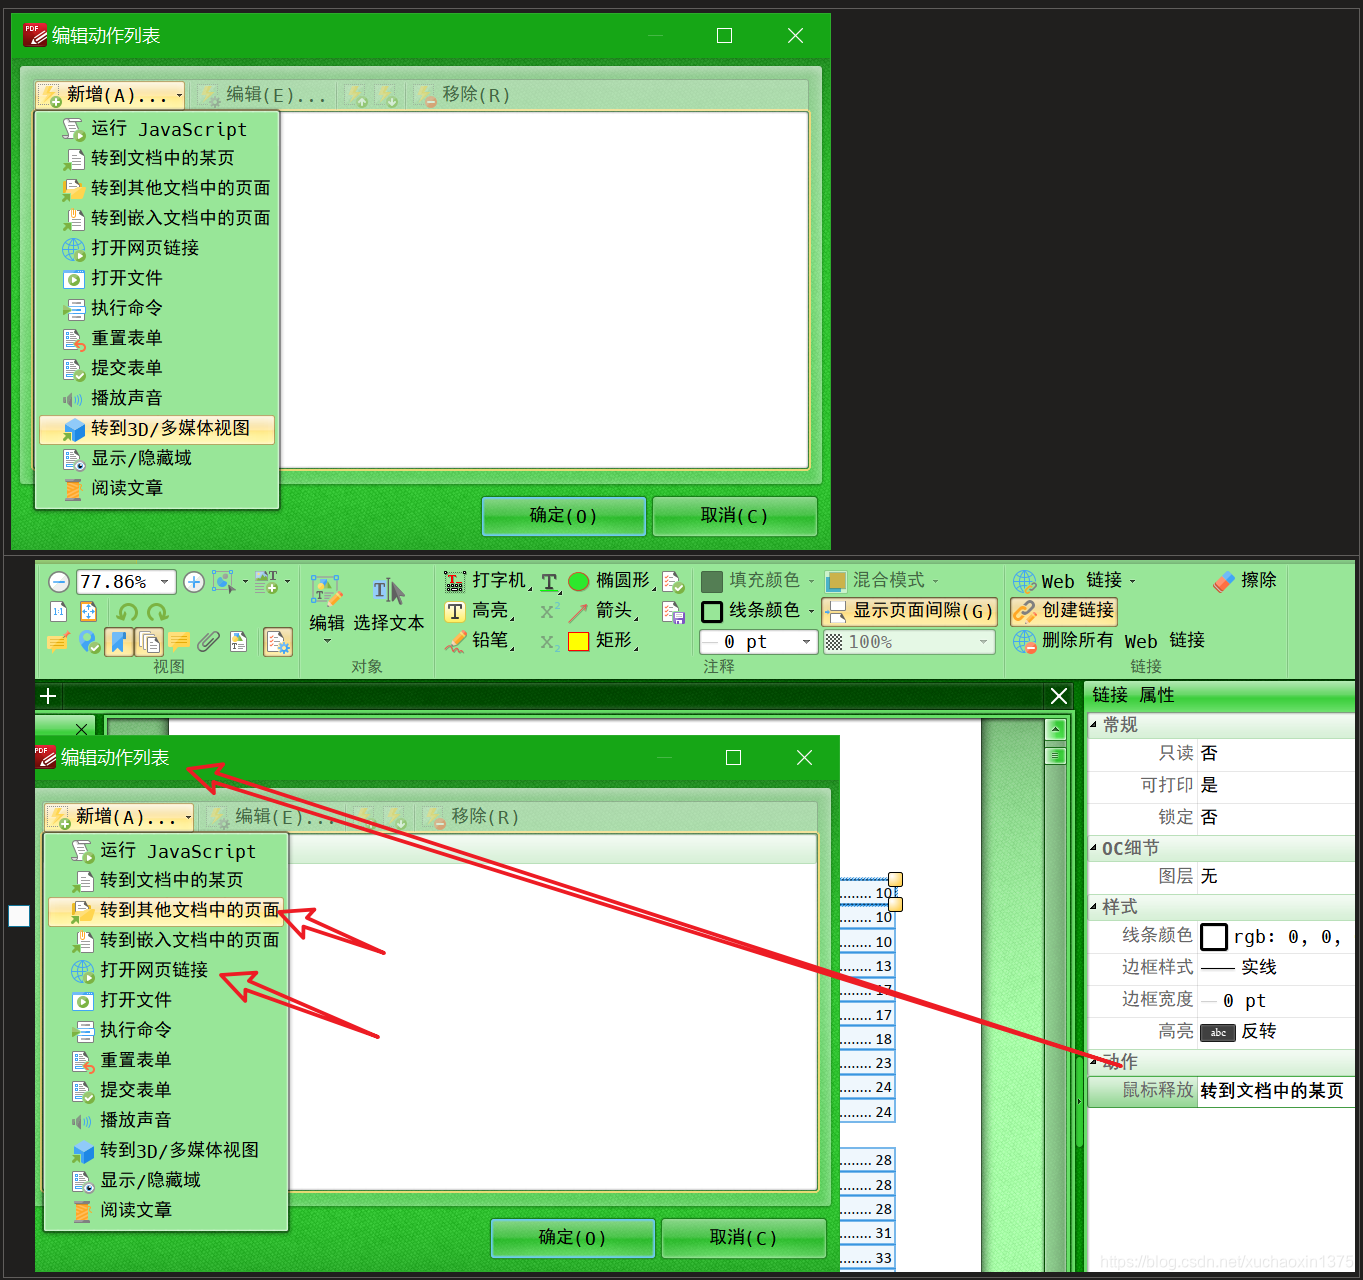Choose 转到3D/多媒体视图 in upper dialog menu
The image size is (1363, 1280).
click(x=156, y=429)
